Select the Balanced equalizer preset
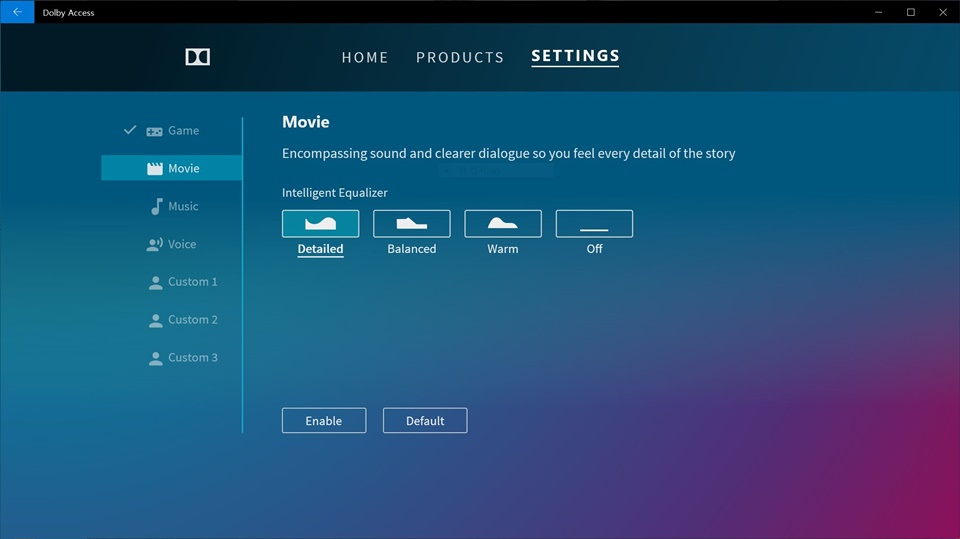The width and height of the screenshot is (960, 539). tap(412, 224)
